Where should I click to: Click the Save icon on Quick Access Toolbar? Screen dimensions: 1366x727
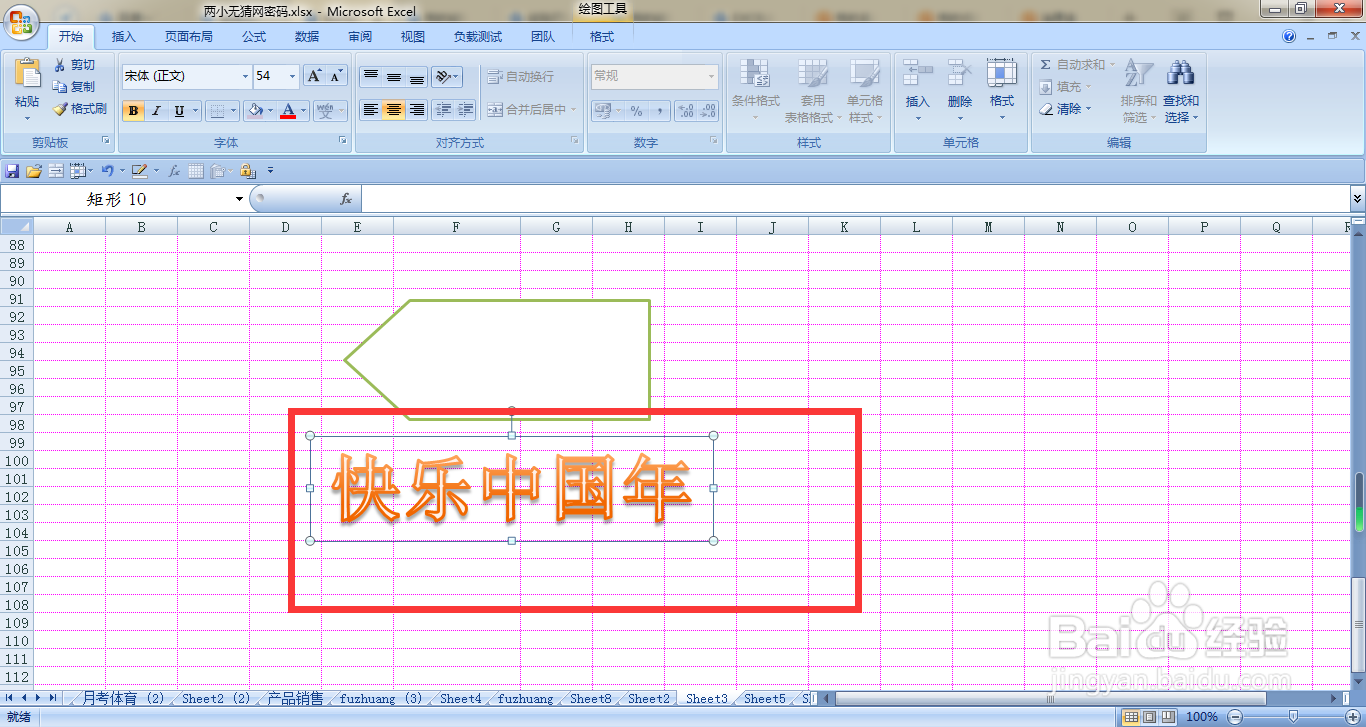[x=12, y=170]
